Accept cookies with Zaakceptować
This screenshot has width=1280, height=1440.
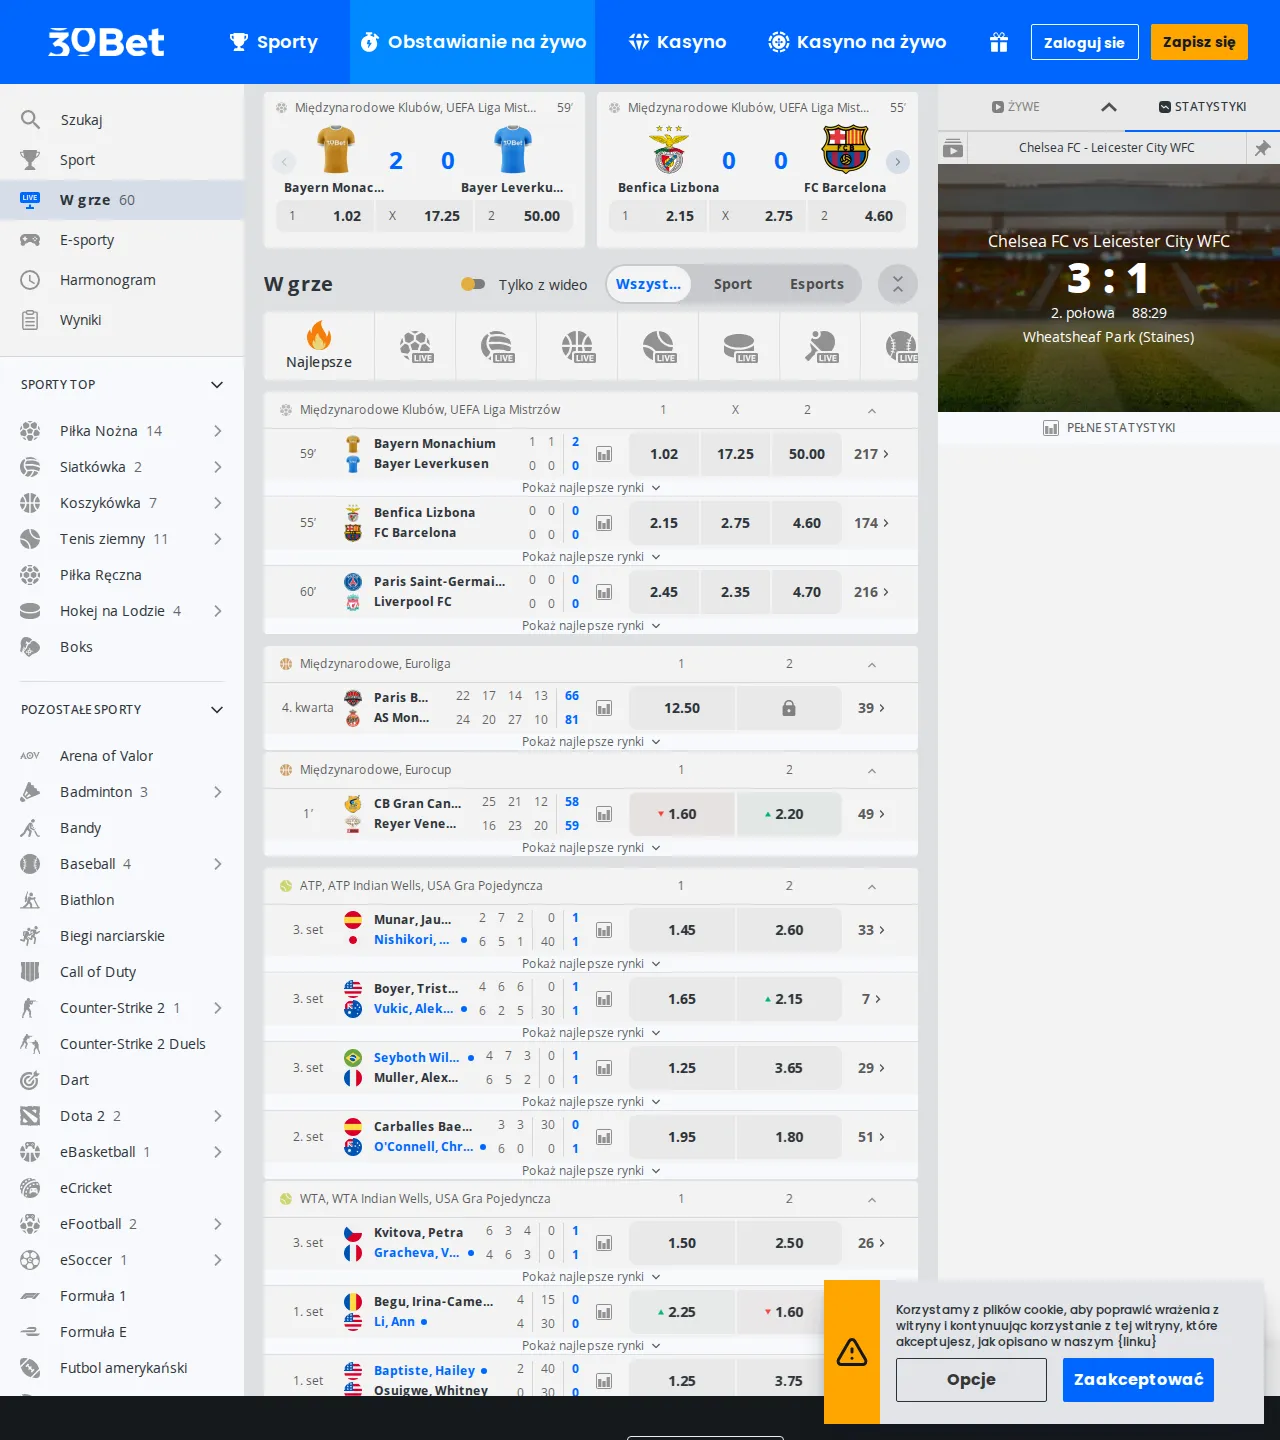click(1138, 1380)
